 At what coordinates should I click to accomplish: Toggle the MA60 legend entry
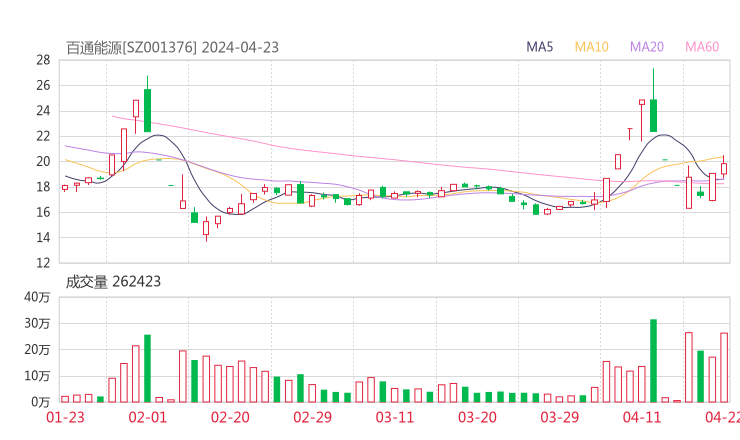(702, 47)
